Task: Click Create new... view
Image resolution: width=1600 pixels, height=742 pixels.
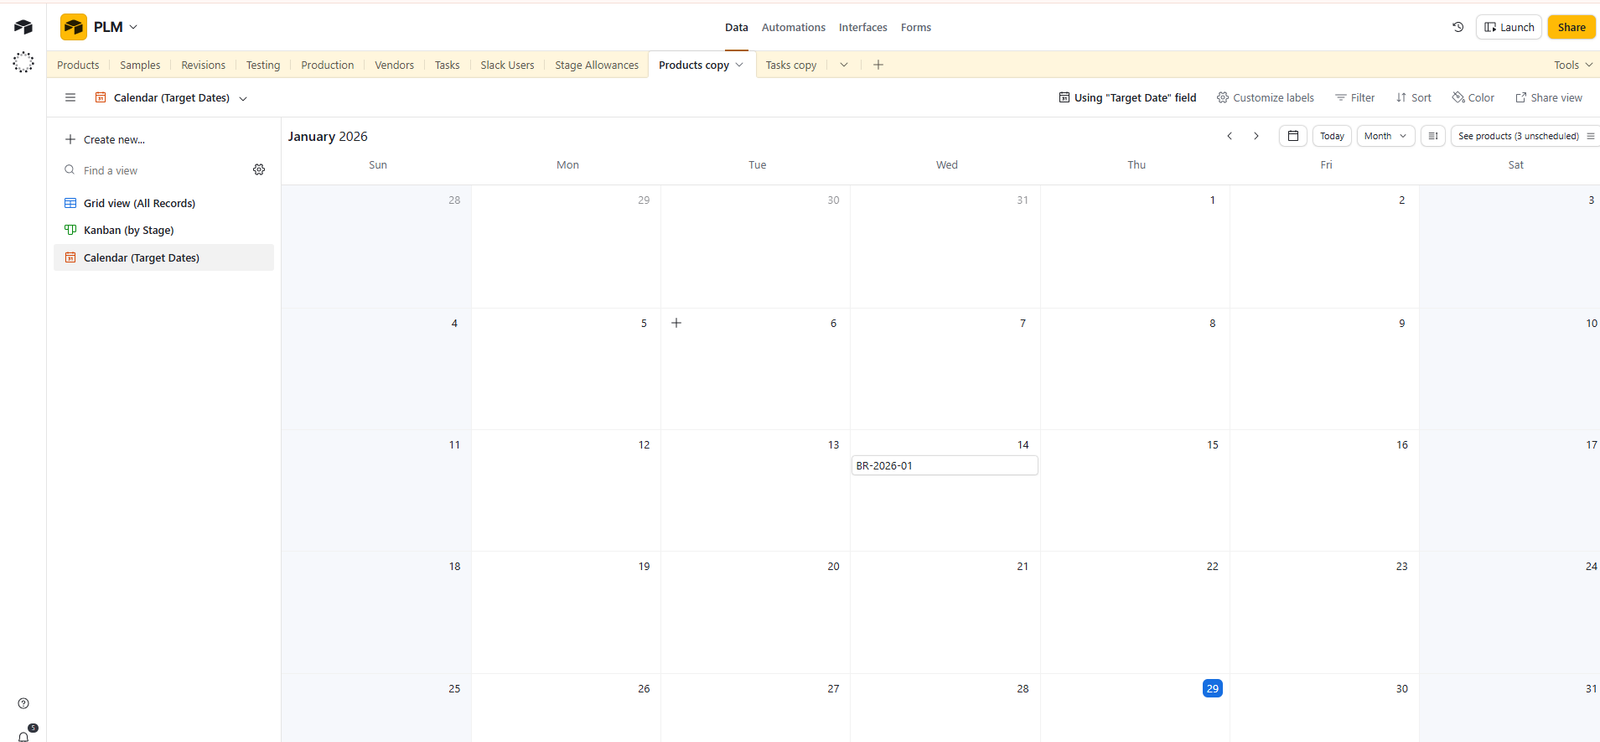Action: [105, 139]
